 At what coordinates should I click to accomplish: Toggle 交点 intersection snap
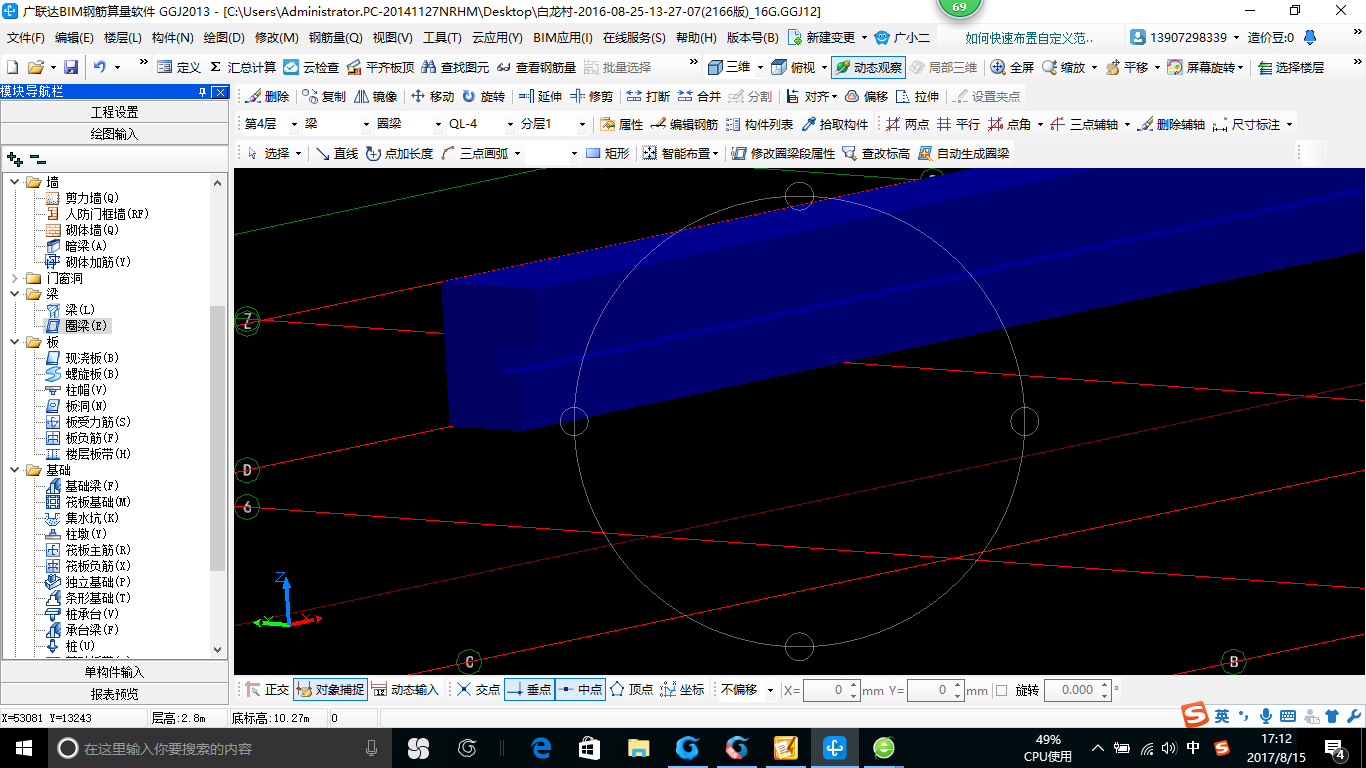click(x=478, y=690)
